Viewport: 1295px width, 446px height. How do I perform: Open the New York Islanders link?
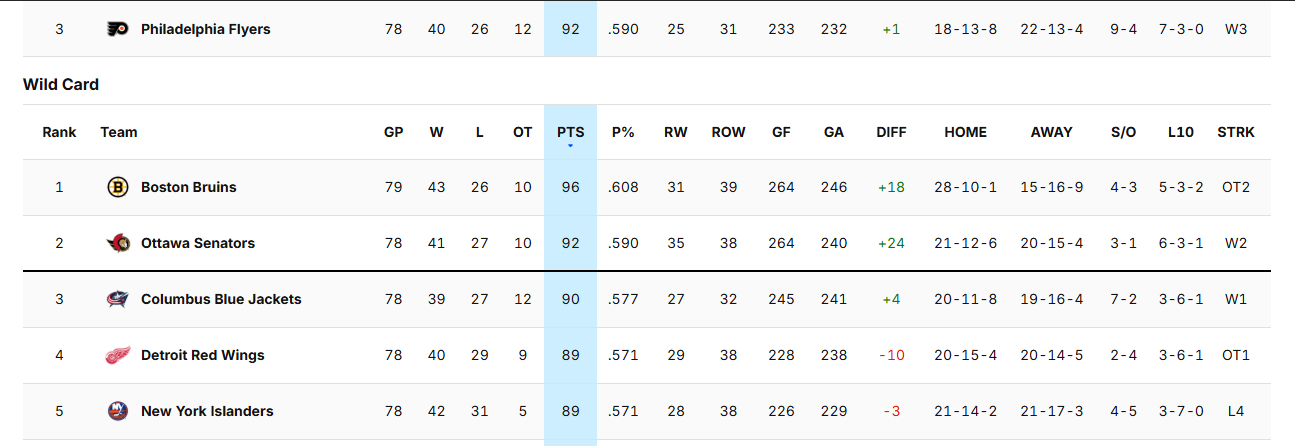207,411
